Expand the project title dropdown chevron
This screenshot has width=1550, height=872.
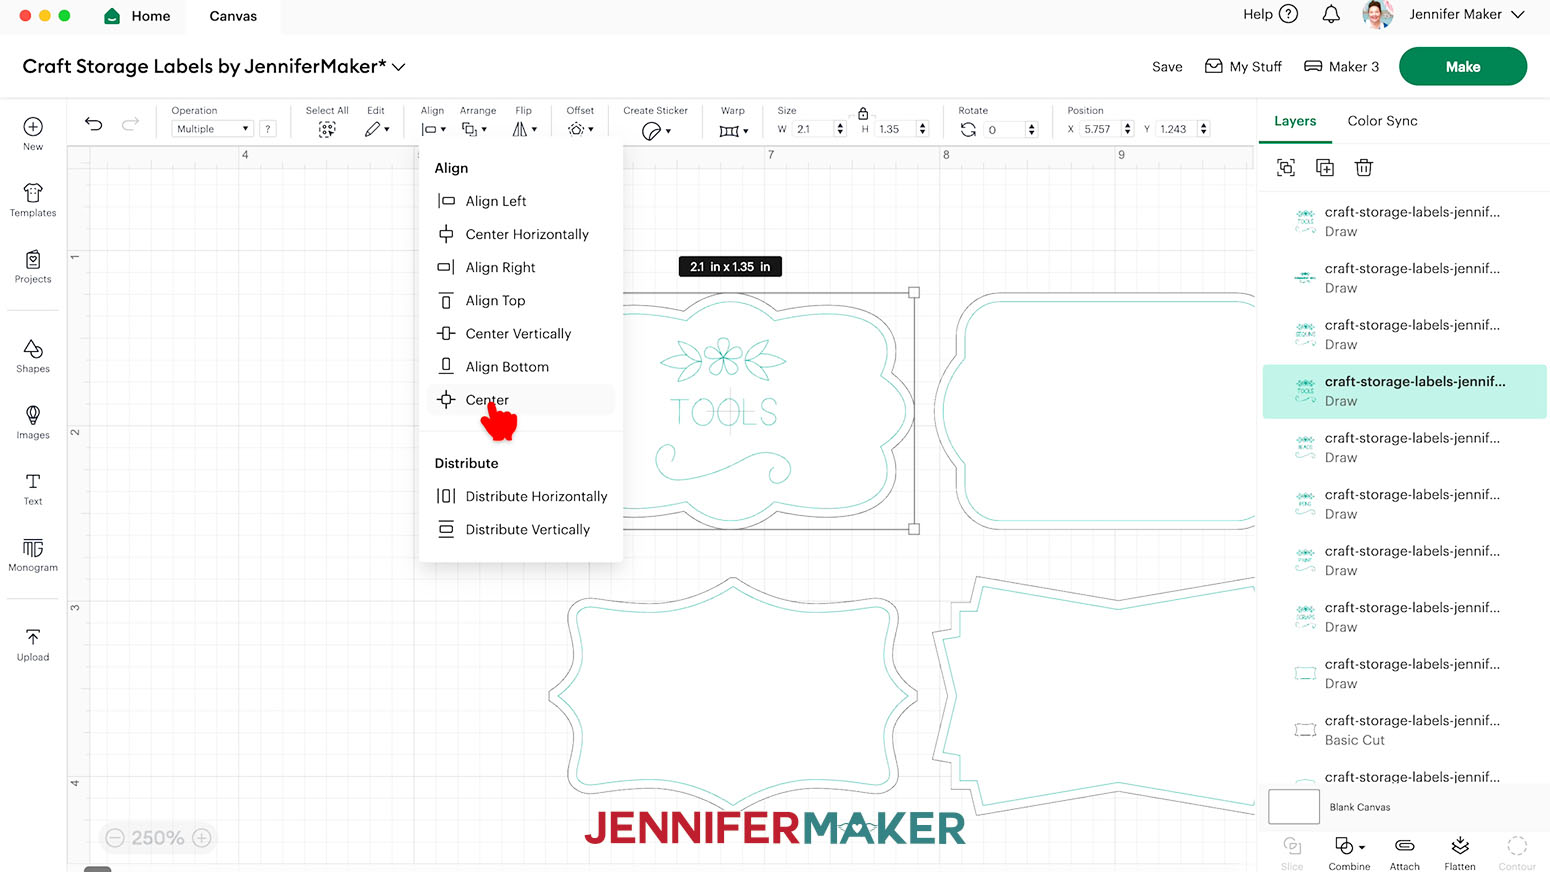(x=399, y=67)
